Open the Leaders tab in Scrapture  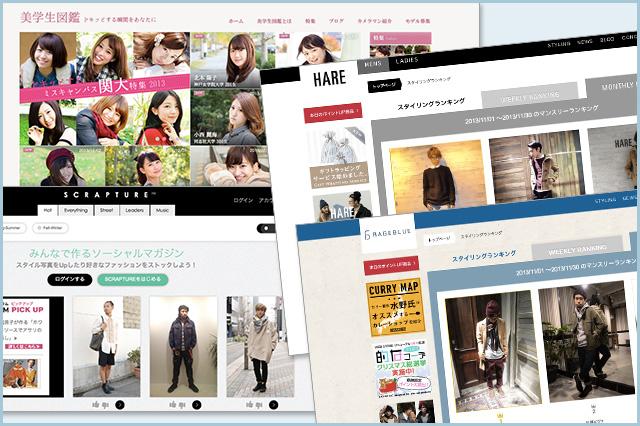click(x=134, y=210)
